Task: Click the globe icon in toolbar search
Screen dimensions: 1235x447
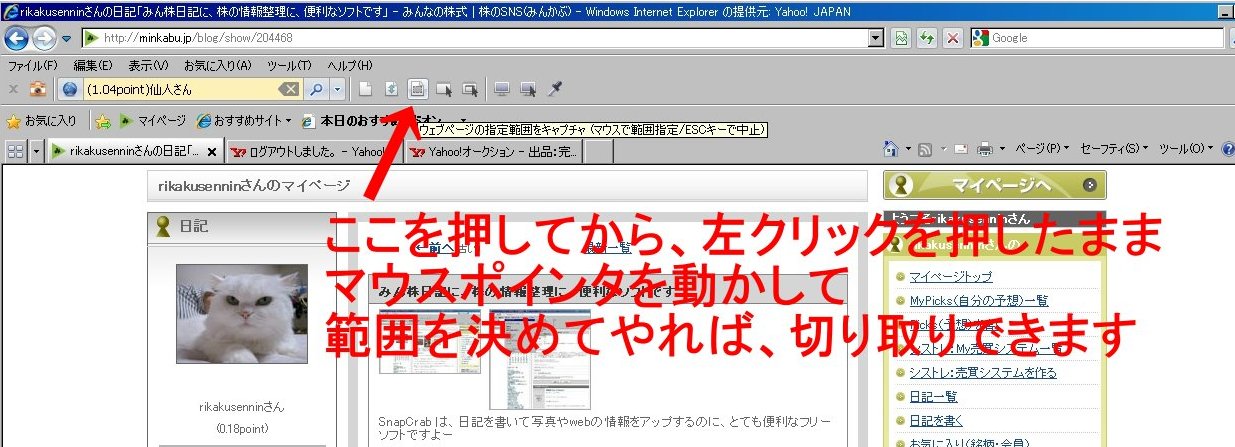Action: pos(70,89)
